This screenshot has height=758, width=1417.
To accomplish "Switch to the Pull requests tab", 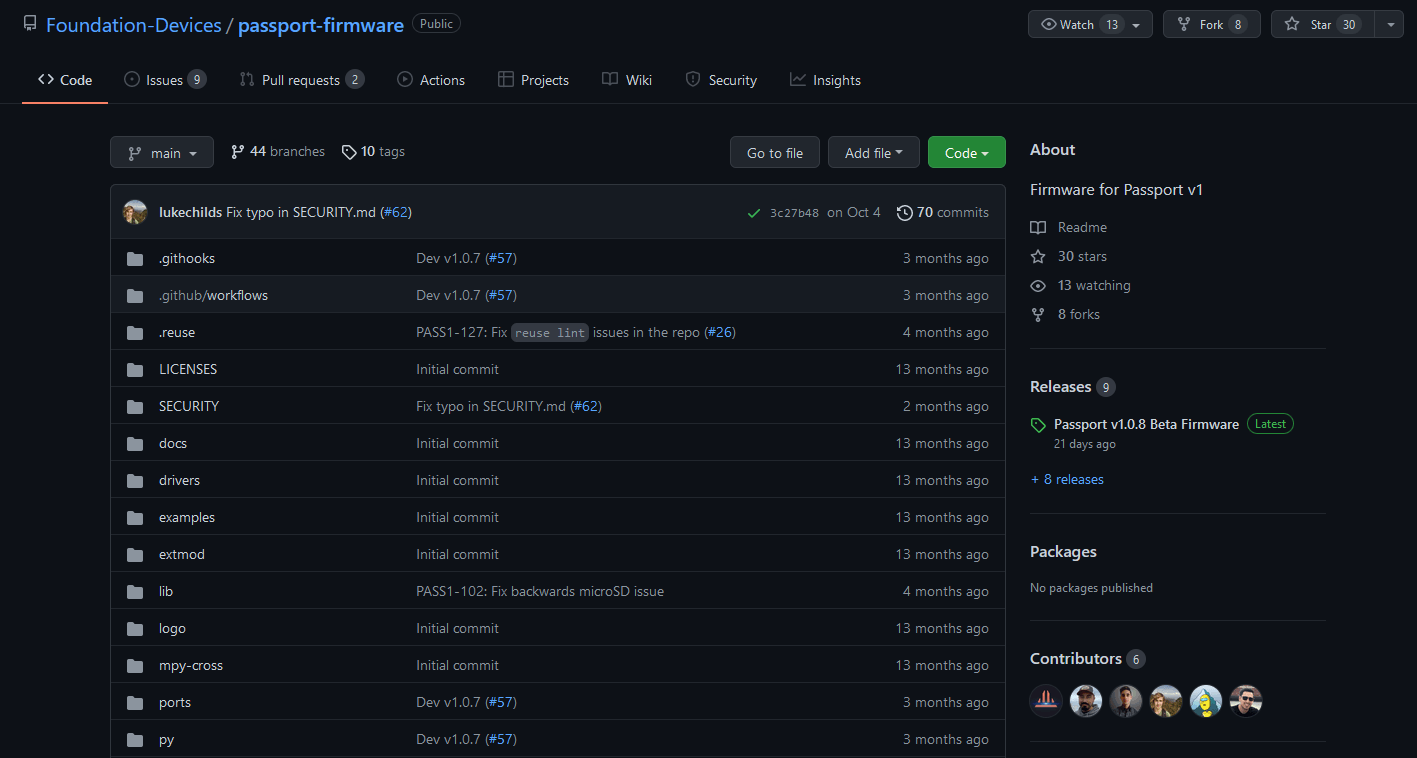I will [301, 80].
